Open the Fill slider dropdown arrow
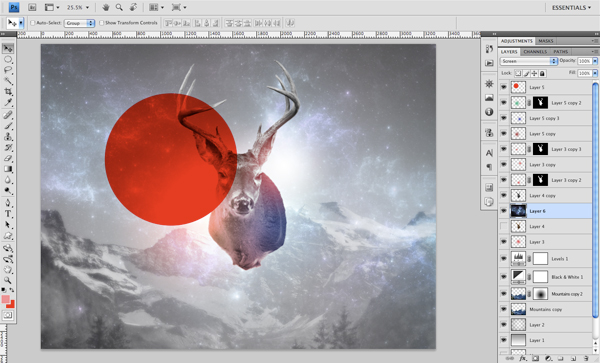The height and width of the screenshot is (363, 600). coord(595,73)
